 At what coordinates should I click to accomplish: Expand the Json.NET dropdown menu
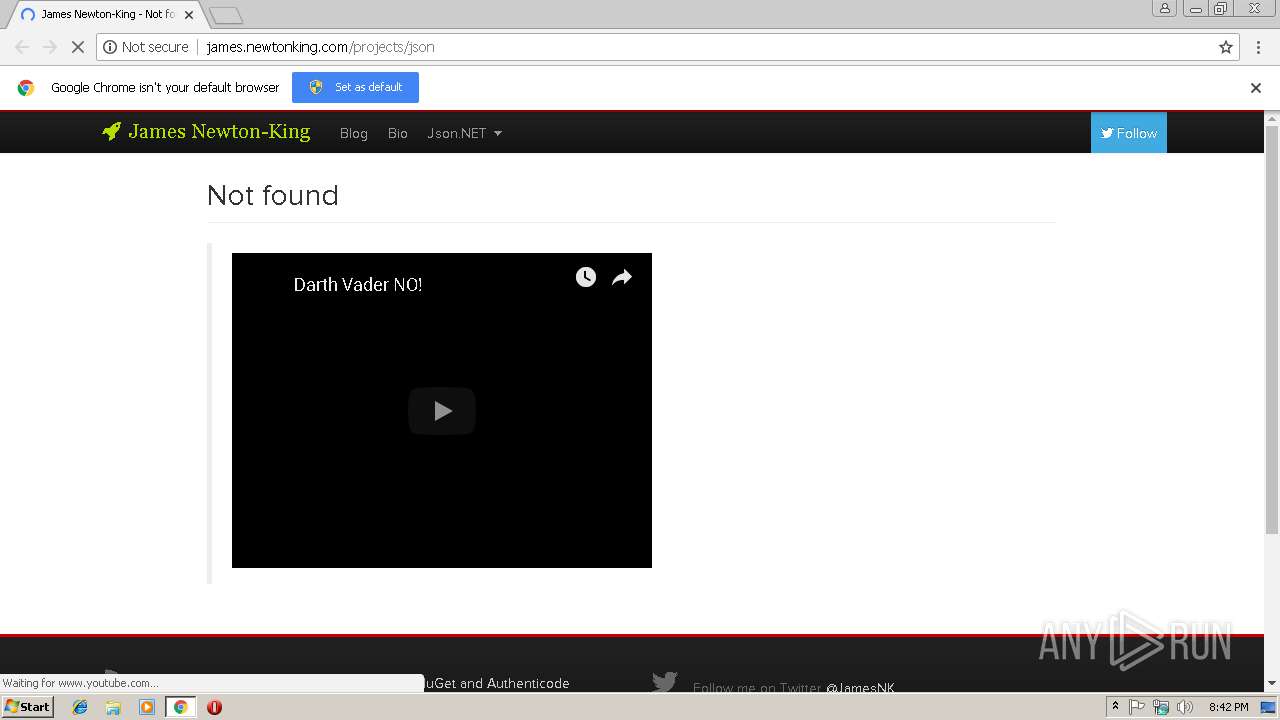(464, 133)
